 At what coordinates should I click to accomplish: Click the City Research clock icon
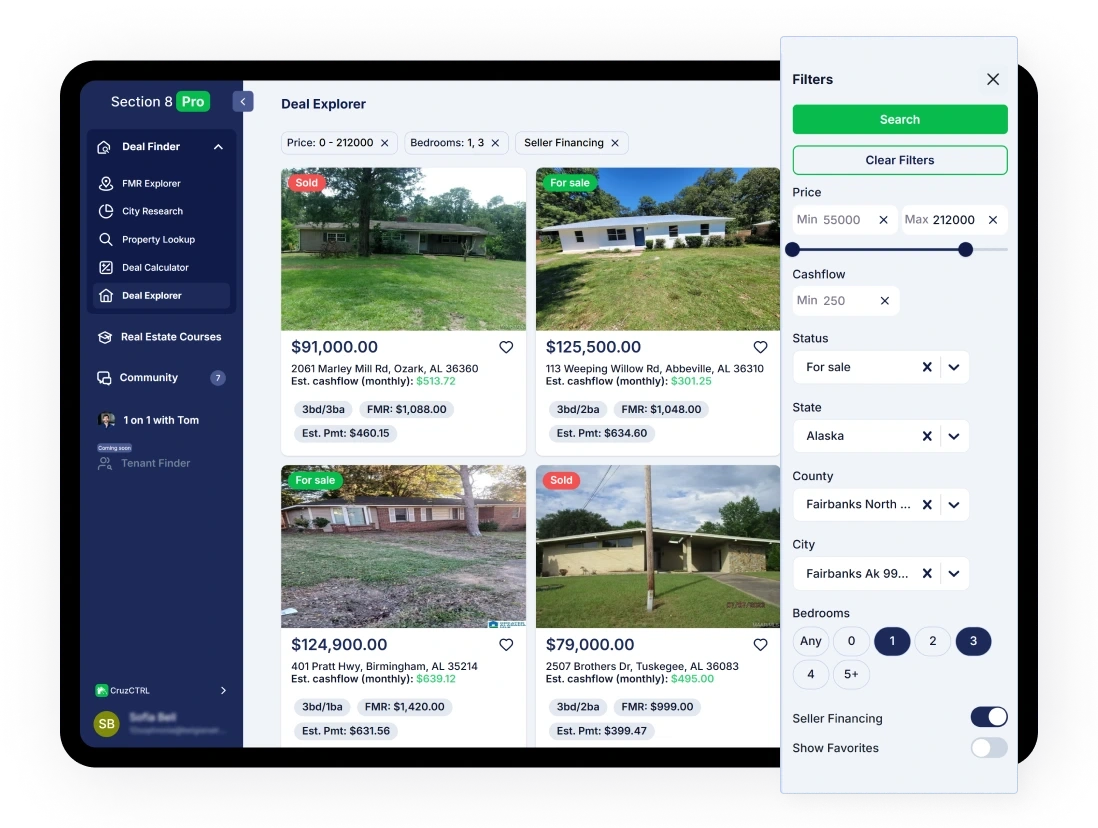tap(104, 211)
